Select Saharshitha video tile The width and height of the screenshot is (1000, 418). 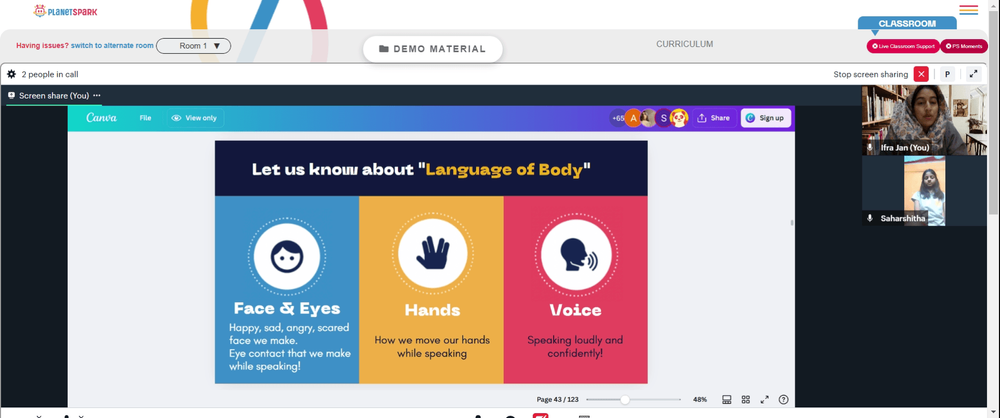click(924, 191)
